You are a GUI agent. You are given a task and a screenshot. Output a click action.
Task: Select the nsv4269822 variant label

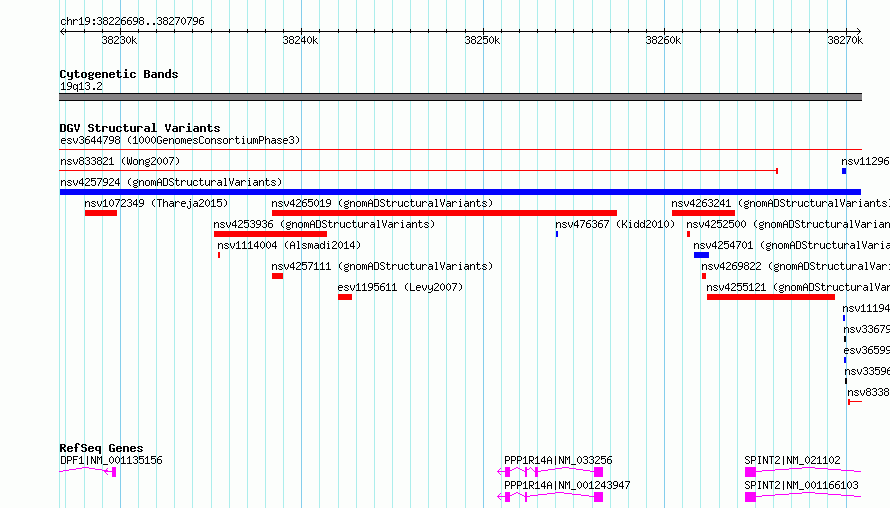coord(795,266)
